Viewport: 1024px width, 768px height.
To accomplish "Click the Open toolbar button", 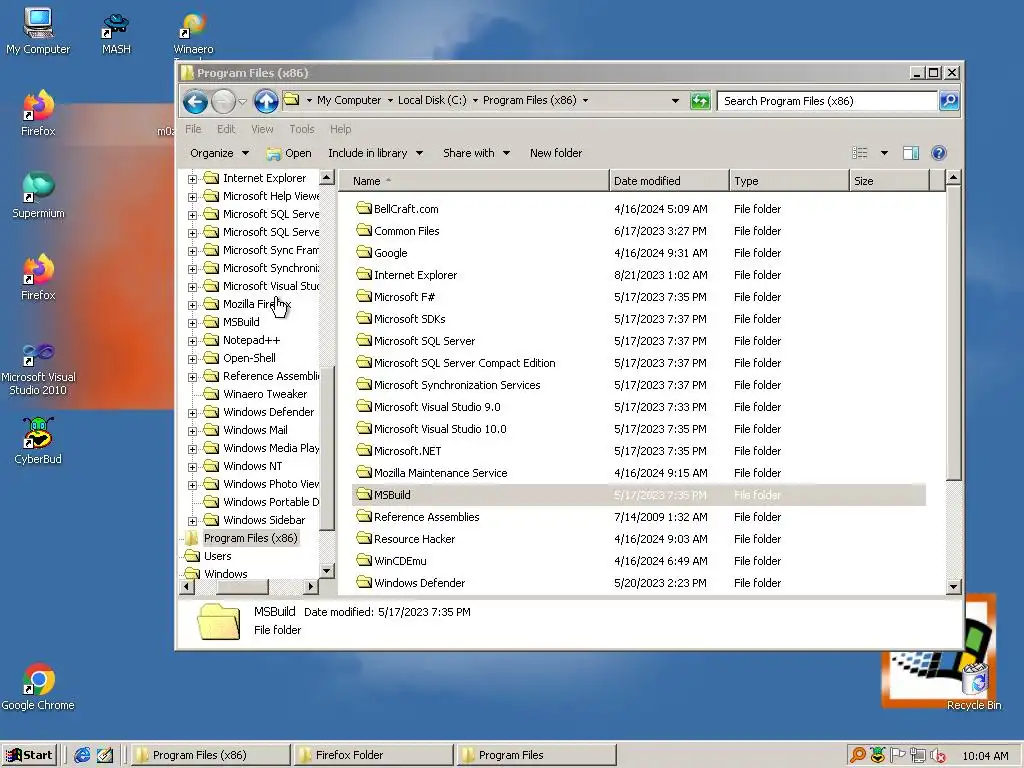I will tap(289, 153).
